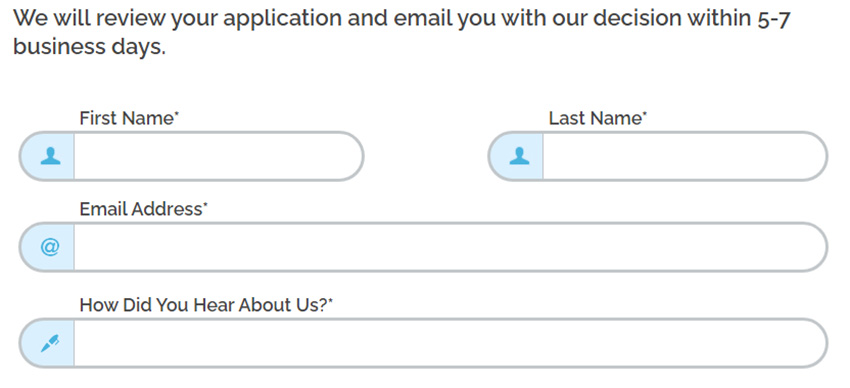The width and height of the screenshot is (850, 388).
Task: Click the asterisk after How Did You Hear About Us?
Action: (330, 301)
